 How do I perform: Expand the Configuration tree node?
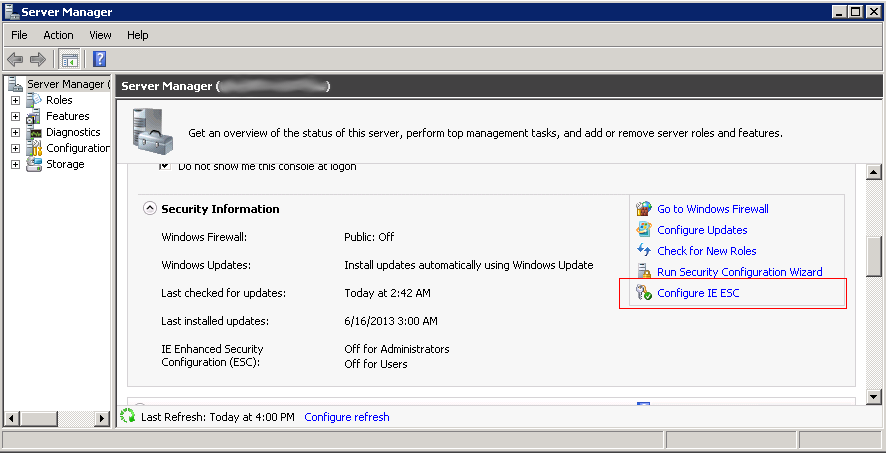[x=15, y=149]
